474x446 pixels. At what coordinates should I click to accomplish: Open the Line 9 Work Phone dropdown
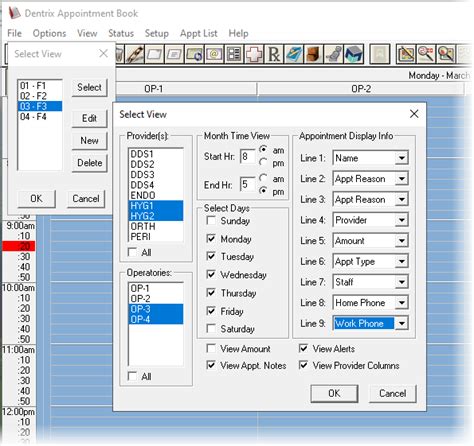(402, 323)
